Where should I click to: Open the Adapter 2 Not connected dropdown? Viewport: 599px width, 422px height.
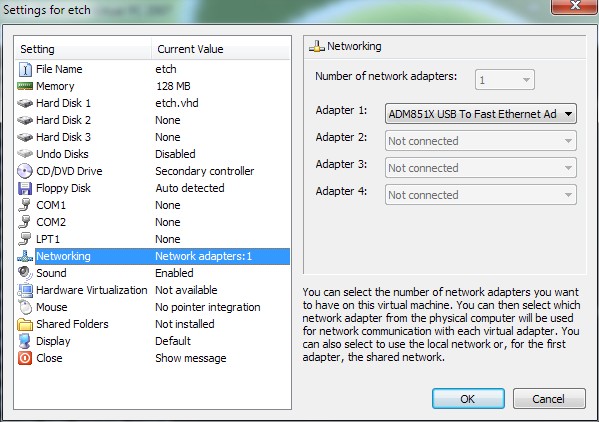point(481,141)
